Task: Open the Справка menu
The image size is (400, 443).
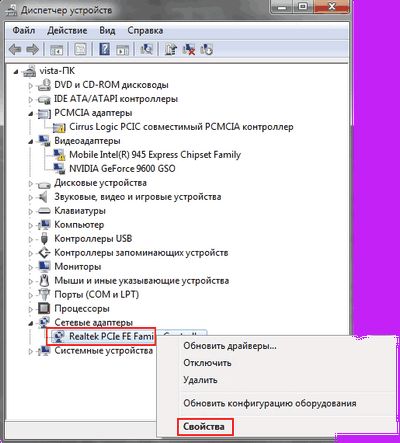Action: pyautogui.click(x=145, y=31)
